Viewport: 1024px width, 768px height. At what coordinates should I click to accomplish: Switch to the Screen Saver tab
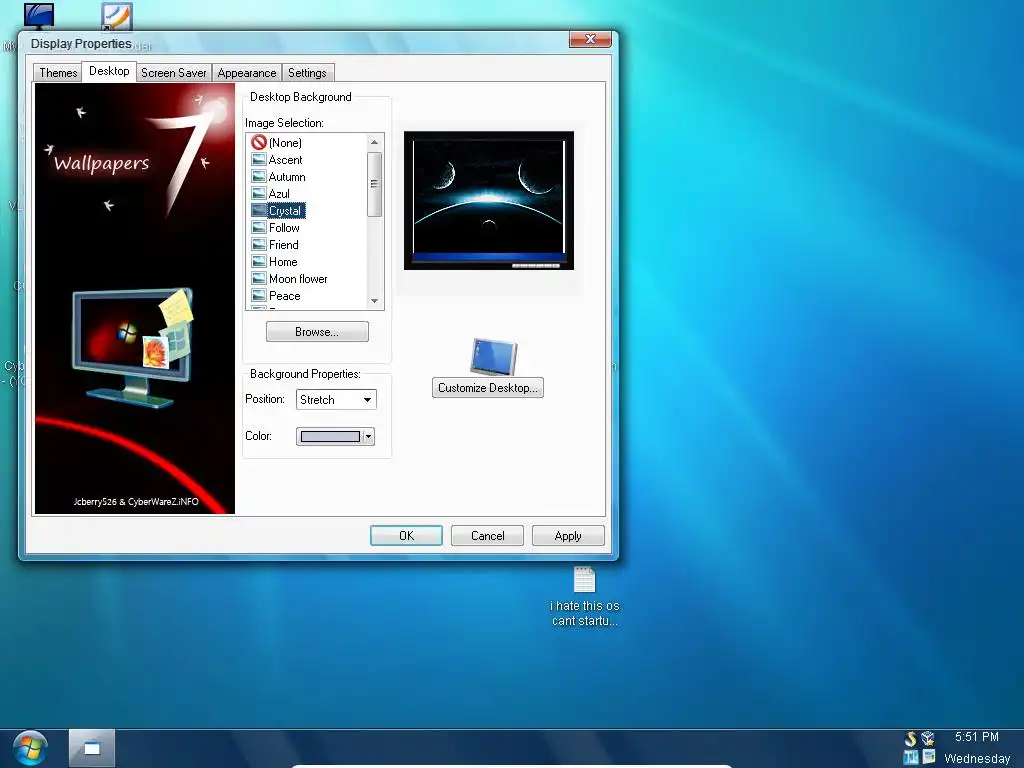point(174,72)
